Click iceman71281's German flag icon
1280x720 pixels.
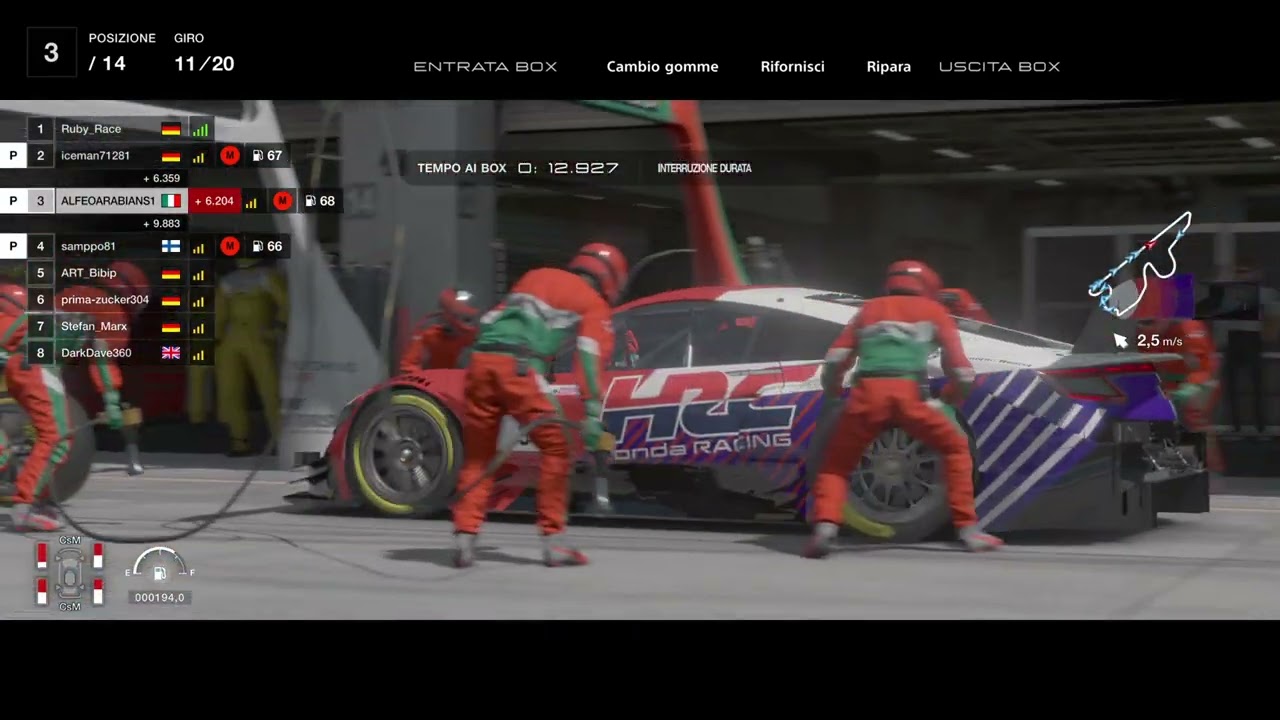(x=171, y=156)
